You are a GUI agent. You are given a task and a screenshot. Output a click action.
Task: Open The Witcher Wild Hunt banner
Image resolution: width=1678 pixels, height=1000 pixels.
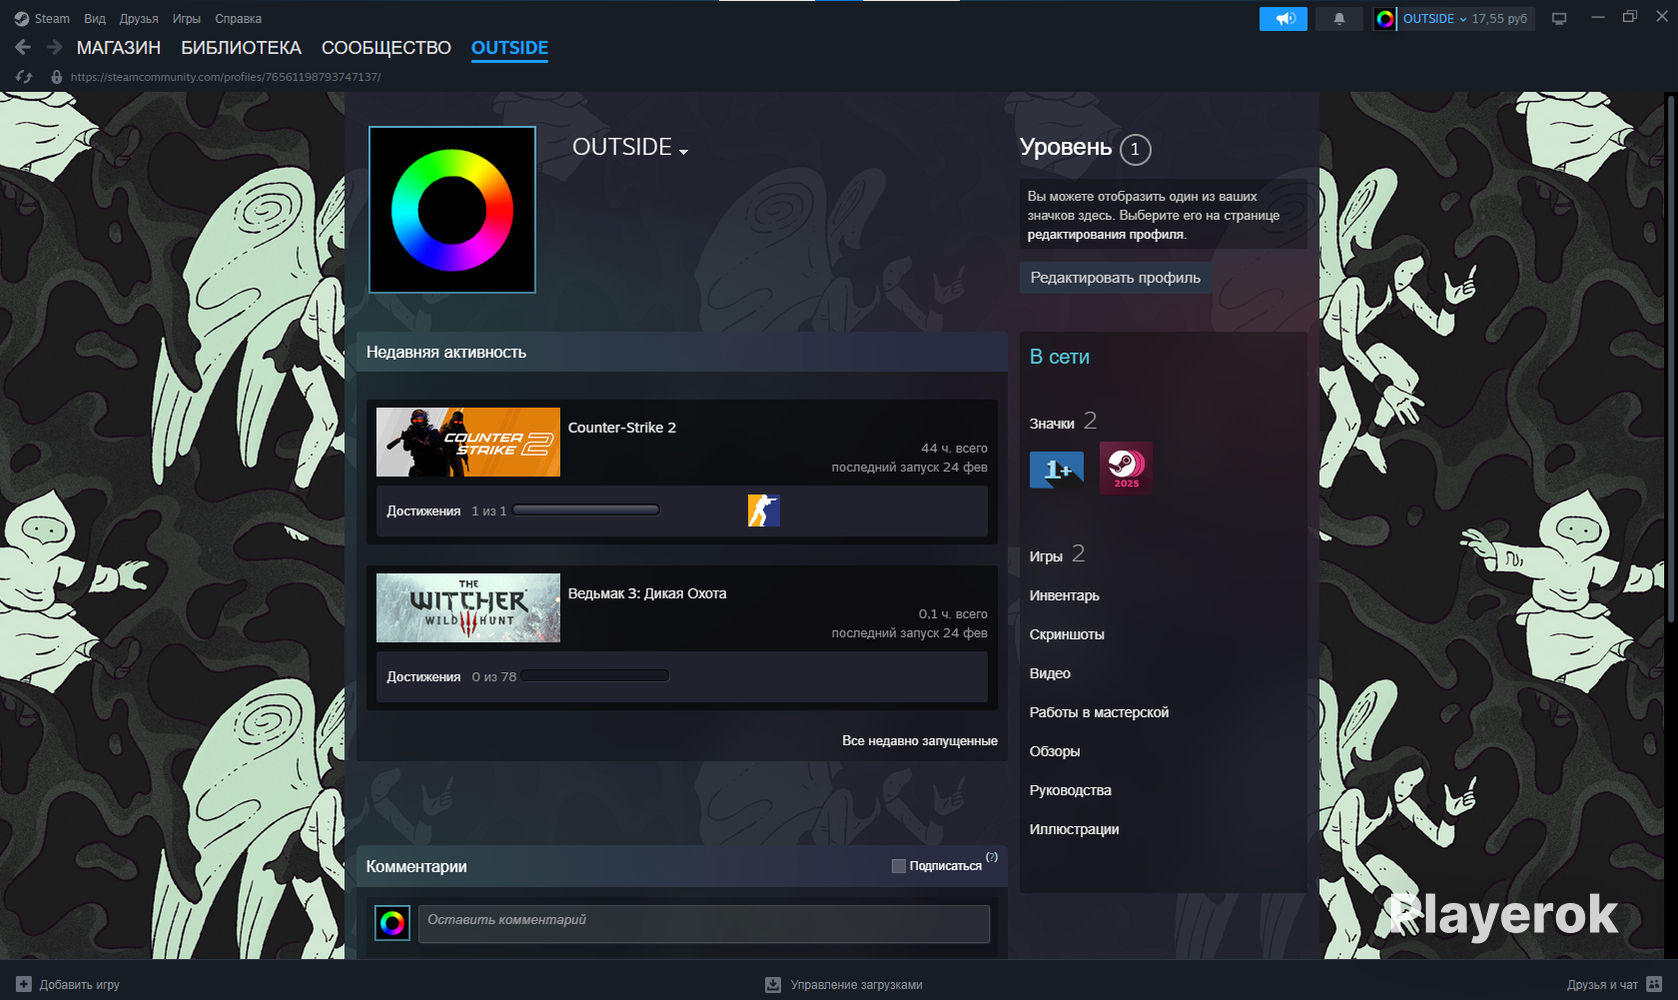tap(468, 608)
